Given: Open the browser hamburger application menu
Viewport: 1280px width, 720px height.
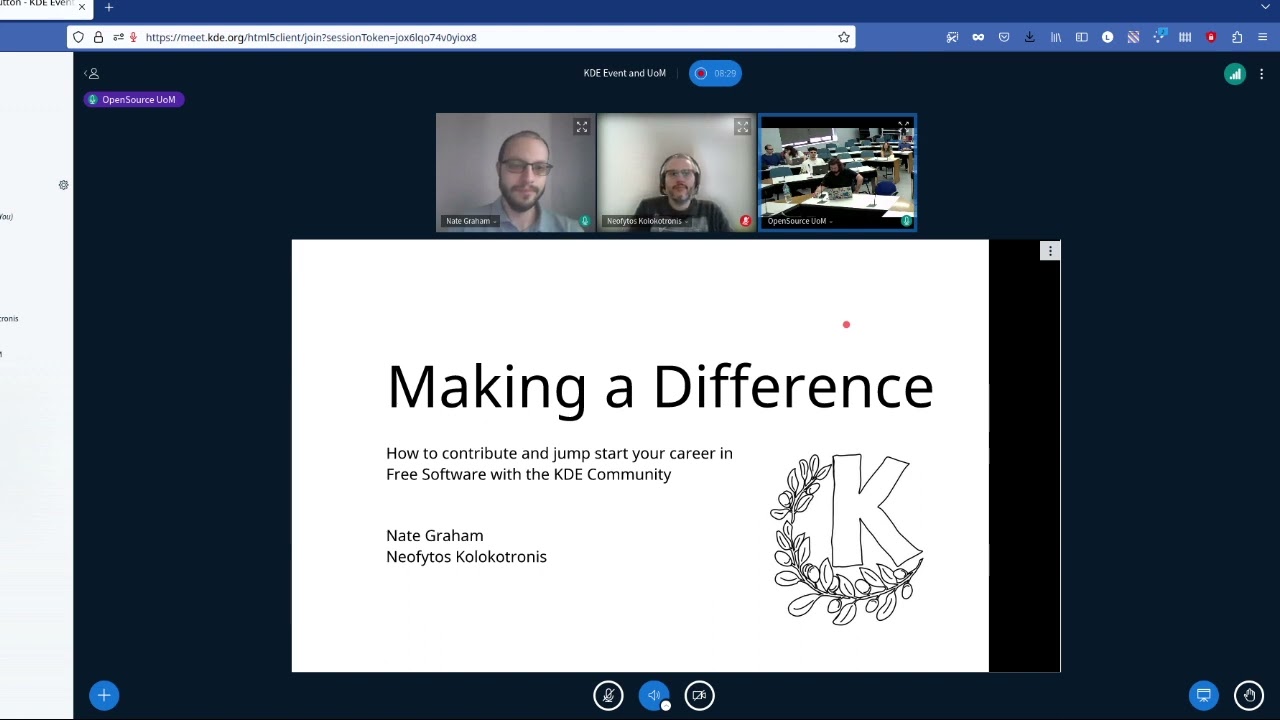Looking at the screenshot, I should pos(1262,37).
